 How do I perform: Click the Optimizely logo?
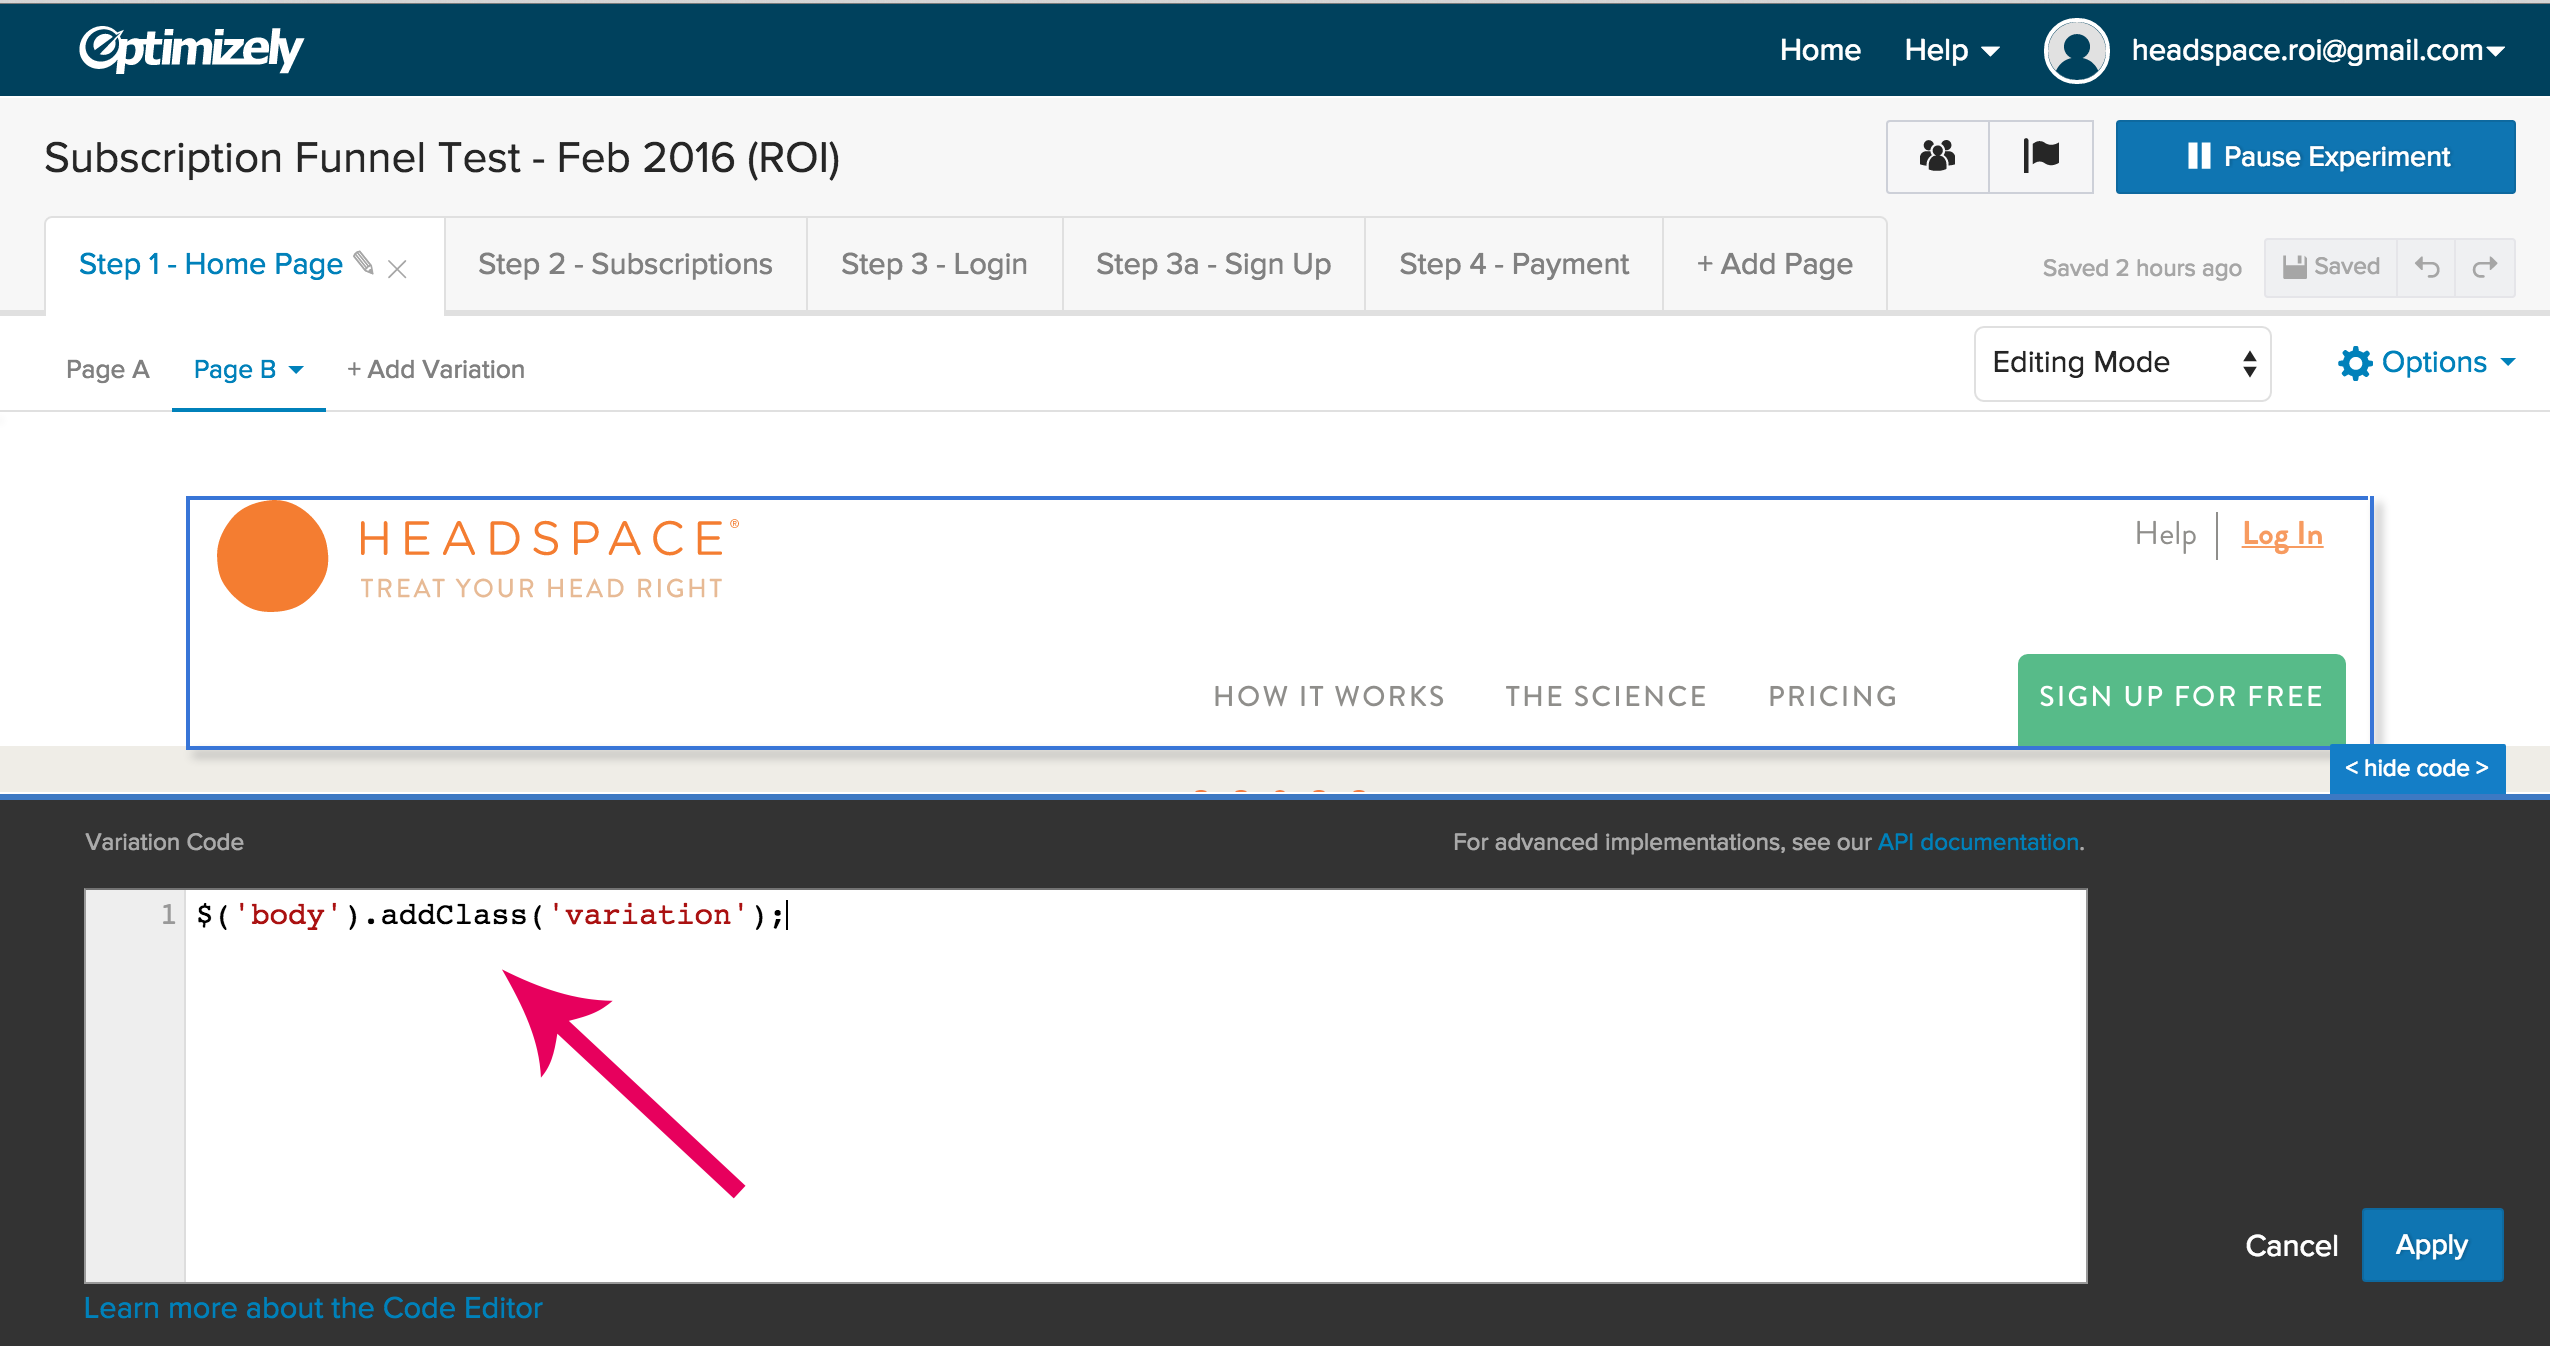pos(191,48)
